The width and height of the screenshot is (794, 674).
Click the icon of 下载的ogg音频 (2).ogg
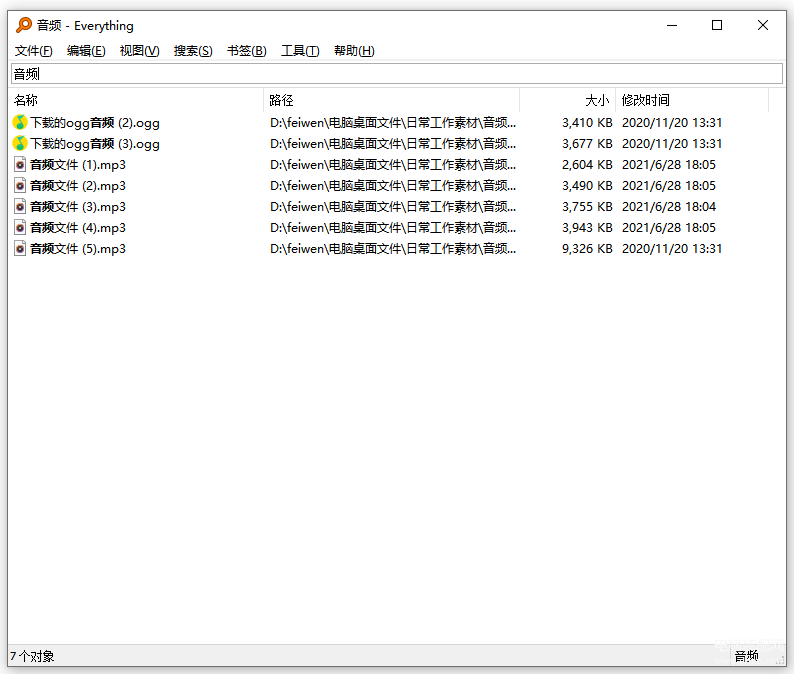[20, 123]
